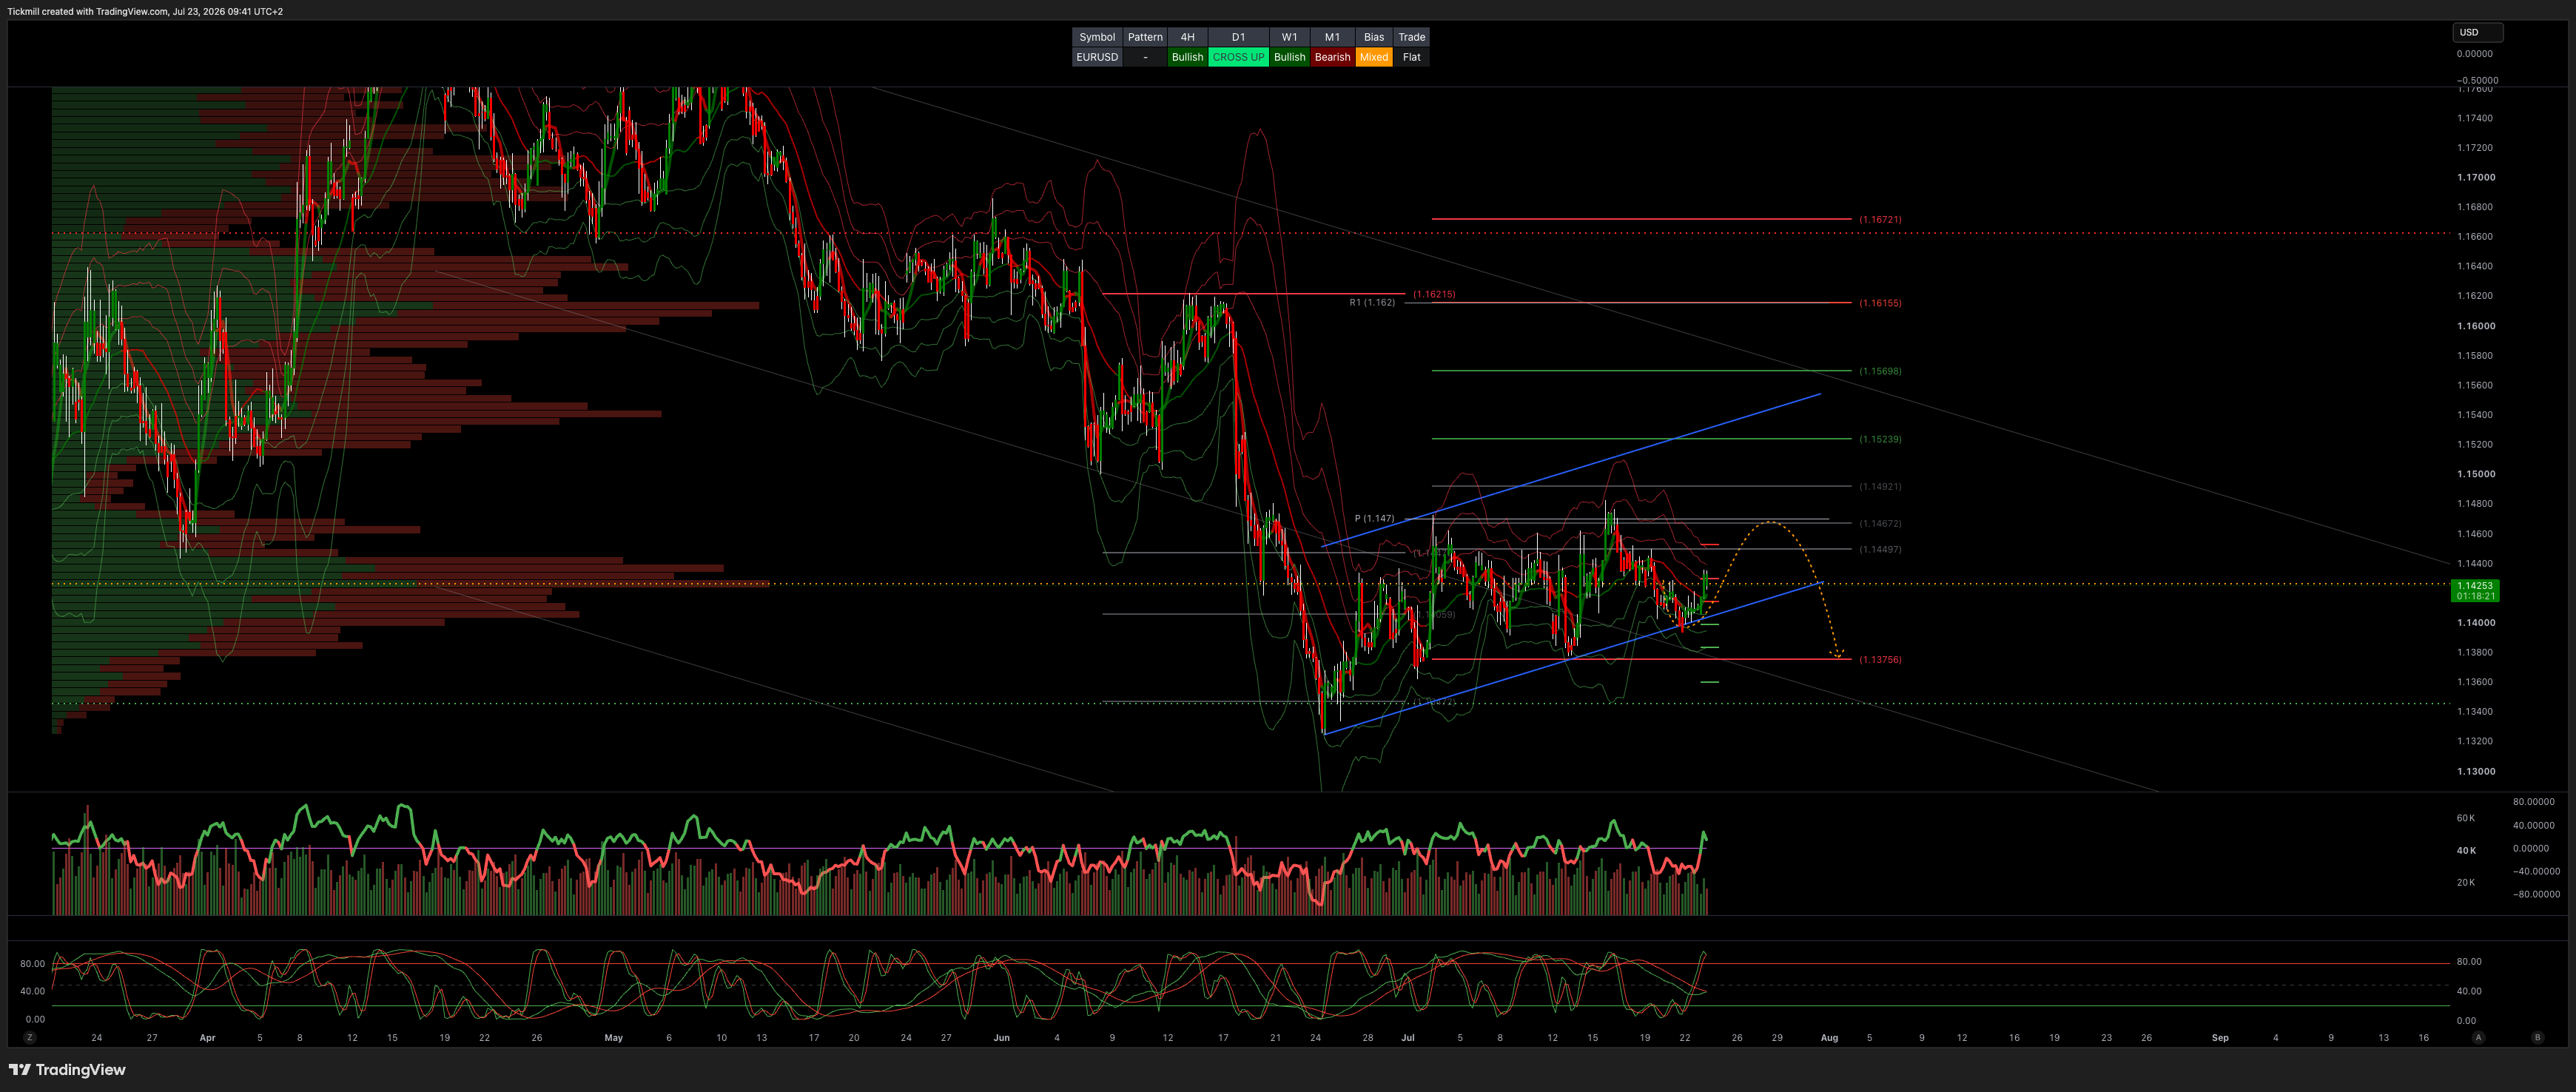2576x1092 pixels.
Task: Open the USD currency selector box
Action: (2477, 32)
